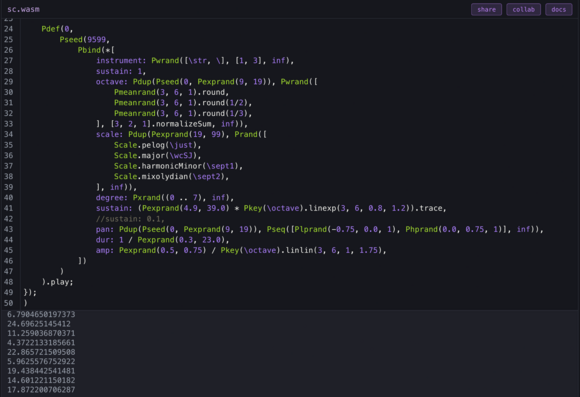Click Scale.pelog(\just) line

click(158, 145)
